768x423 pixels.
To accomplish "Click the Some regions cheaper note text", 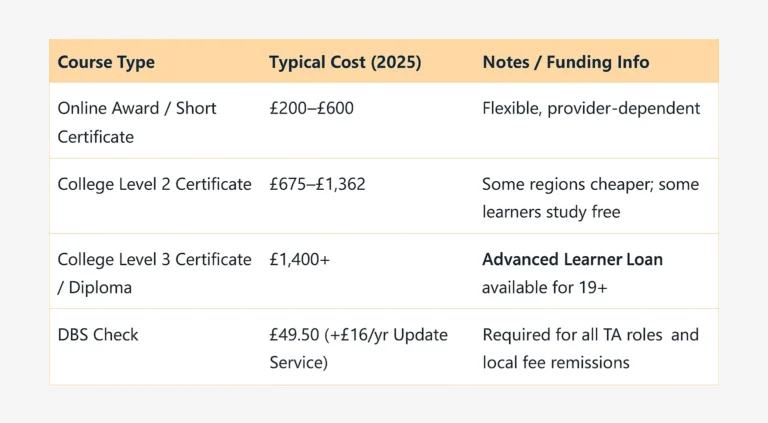I will click(x=590, y=184).
